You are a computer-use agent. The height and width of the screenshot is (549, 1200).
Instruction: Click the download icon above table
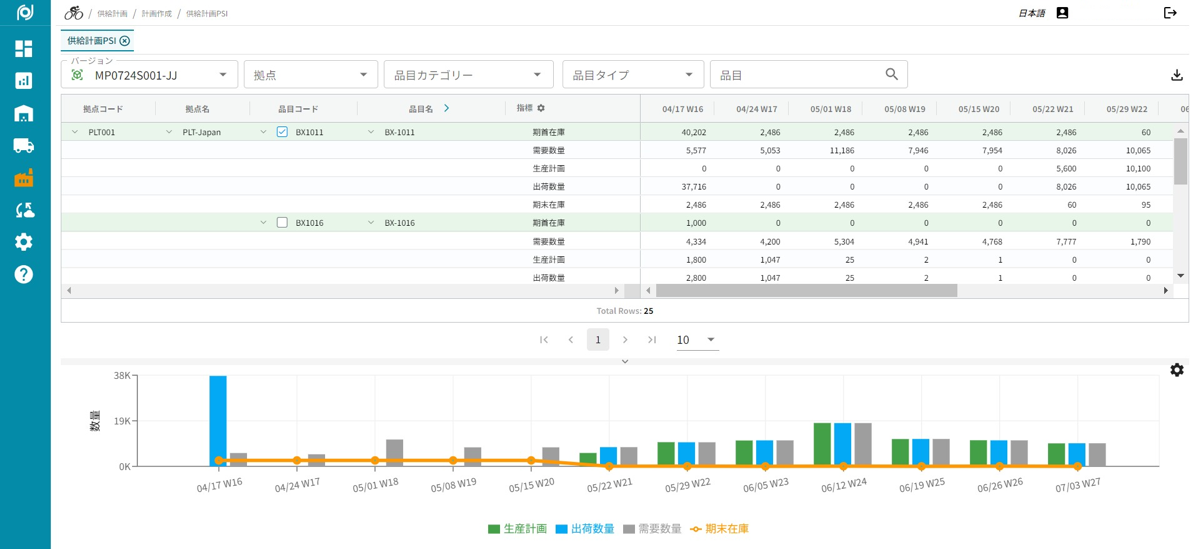tap(1176, 75)
